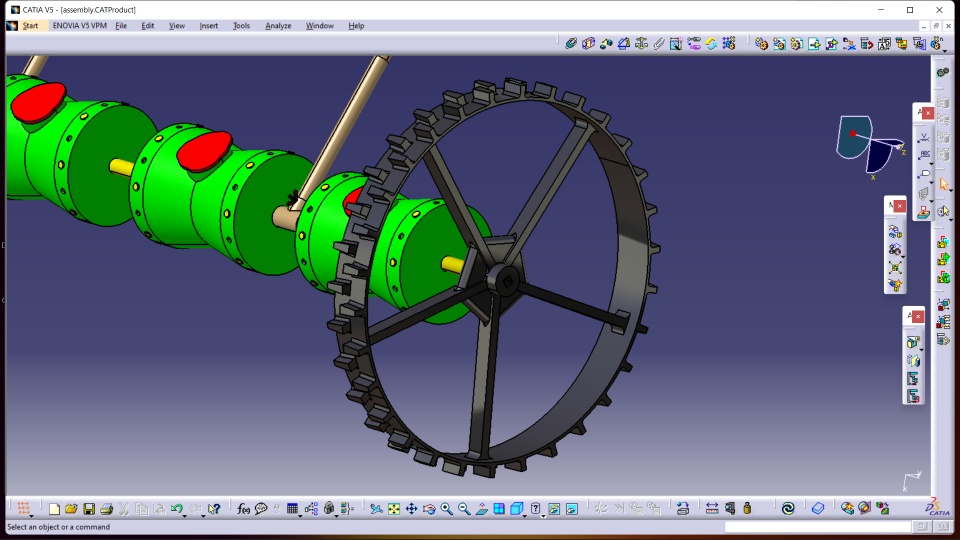Click the Change Constraint looping-arrows icon
The image size is (960, 540).
711,43
